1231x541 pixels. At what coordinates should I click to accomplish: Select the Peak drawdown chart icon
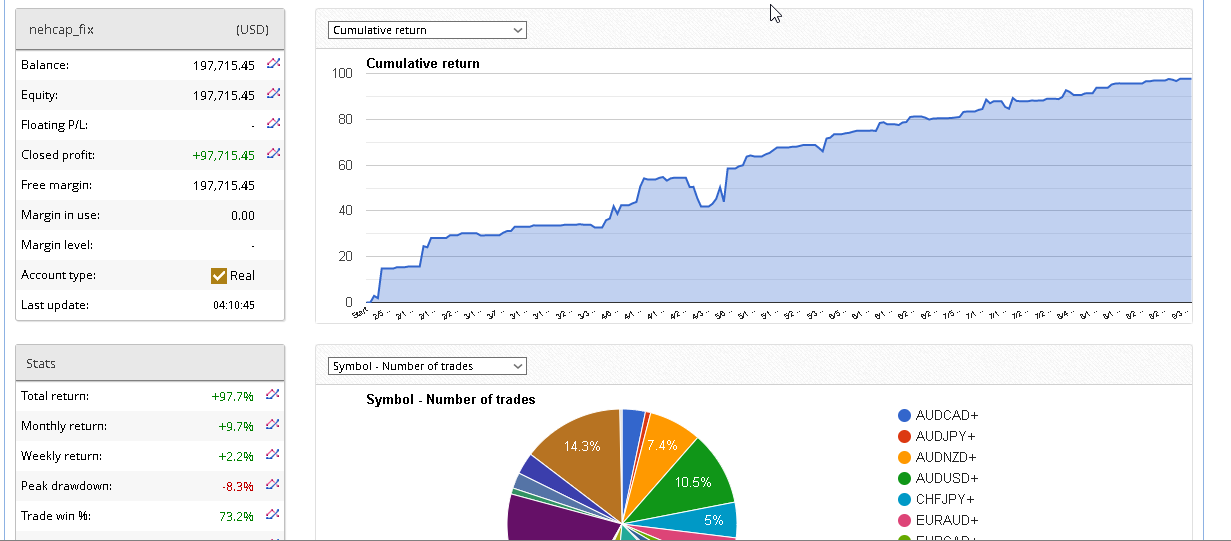[273, 484]
